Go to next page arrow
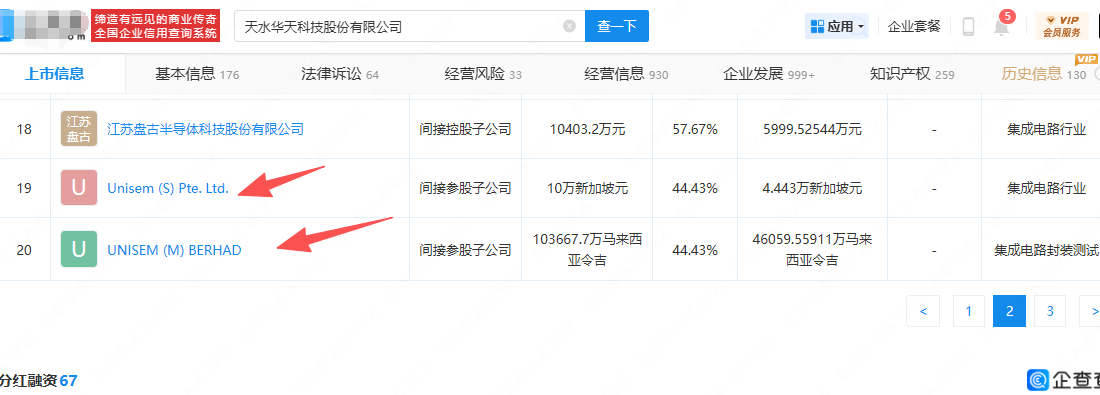Viewport: 1100px width, 395px height. (1089, 311)
